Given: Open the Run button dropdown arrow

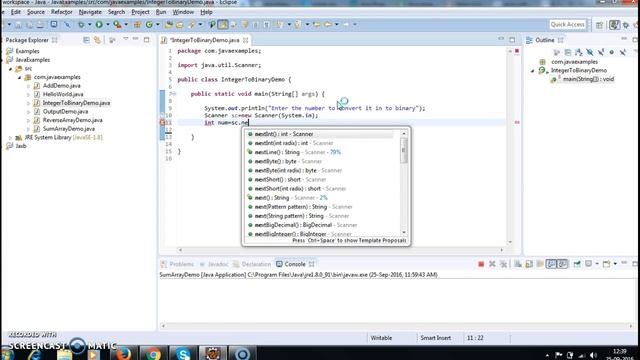Looking at the screenshot, I should coord(107,25).
